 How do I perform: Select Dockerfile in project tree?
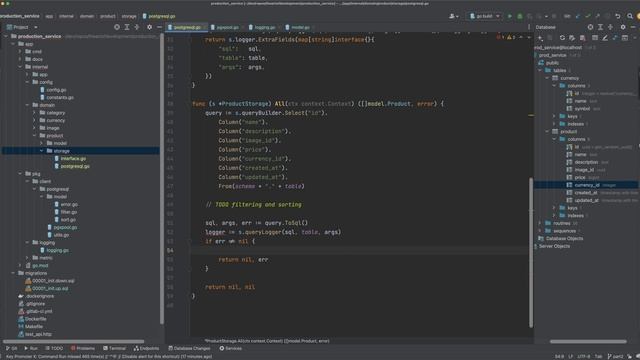(x=36, y=319)
